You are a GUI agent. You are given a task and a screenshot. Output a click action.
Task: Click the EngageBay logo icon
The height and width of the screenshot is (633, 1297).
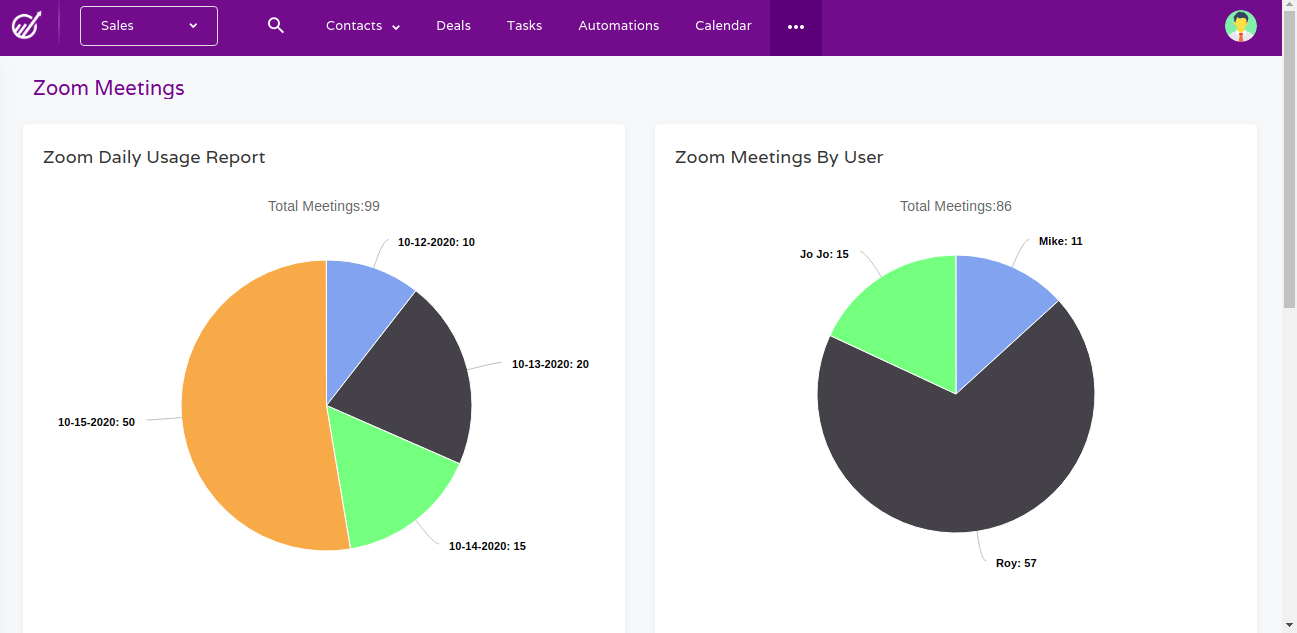(26, 25)
